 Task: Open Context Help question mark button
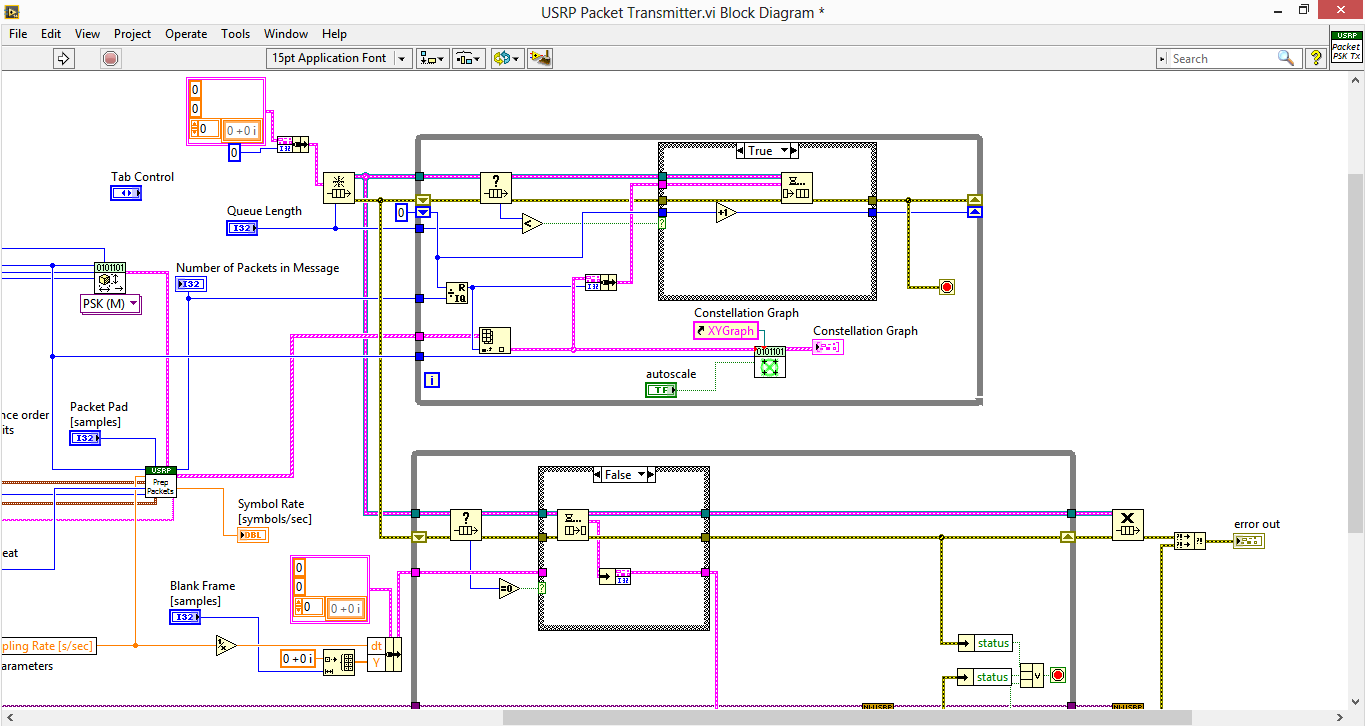coord(1316,58)
